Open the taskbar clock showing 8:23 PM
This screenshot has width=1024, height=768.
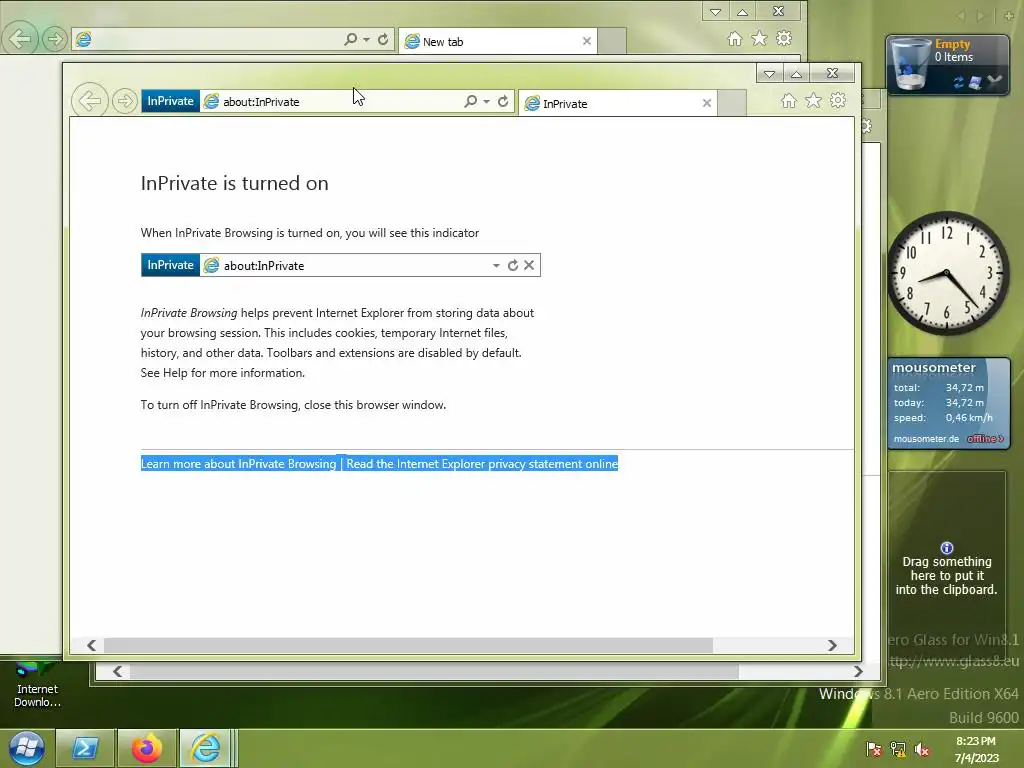[x=976, y=749]
